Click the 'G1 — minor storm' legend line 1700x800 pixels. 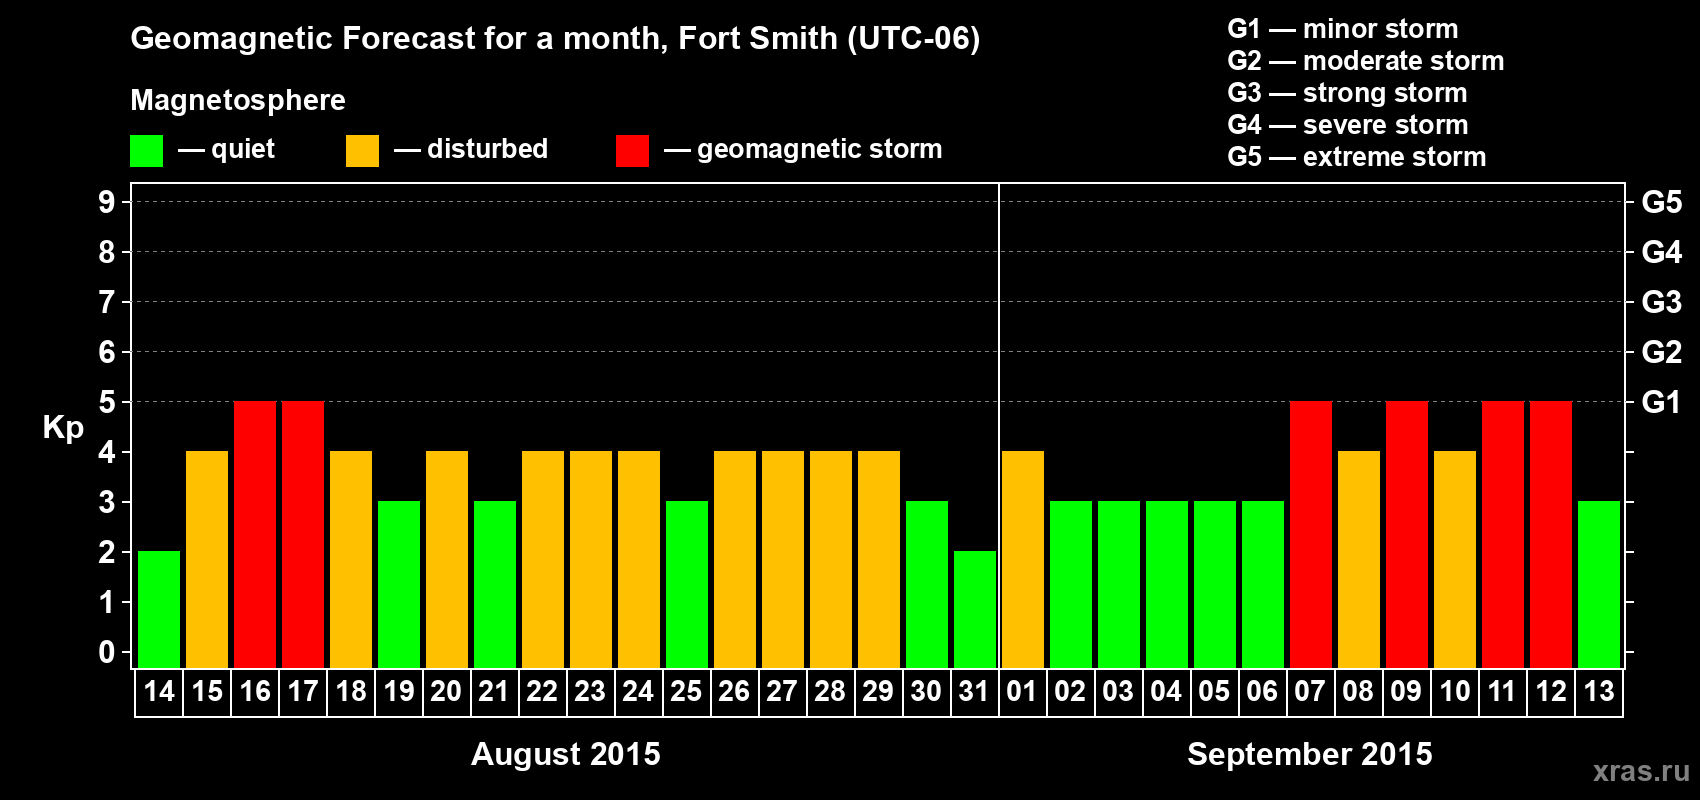click(x=1343, y=29)
